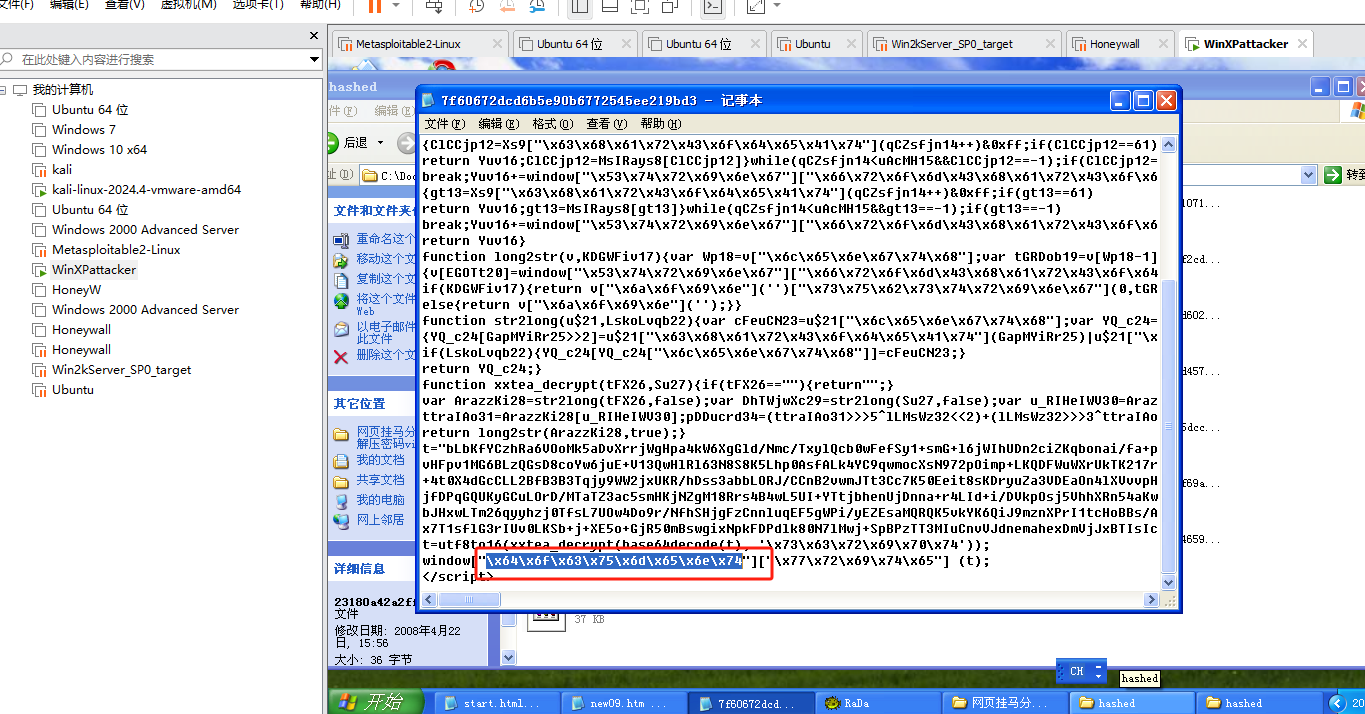Image resolution: width=1365 pixels, height=714 pixels.
Task: Open the power options dropdown beside pause
Action: pyautogui.click(x=398, y=6)
